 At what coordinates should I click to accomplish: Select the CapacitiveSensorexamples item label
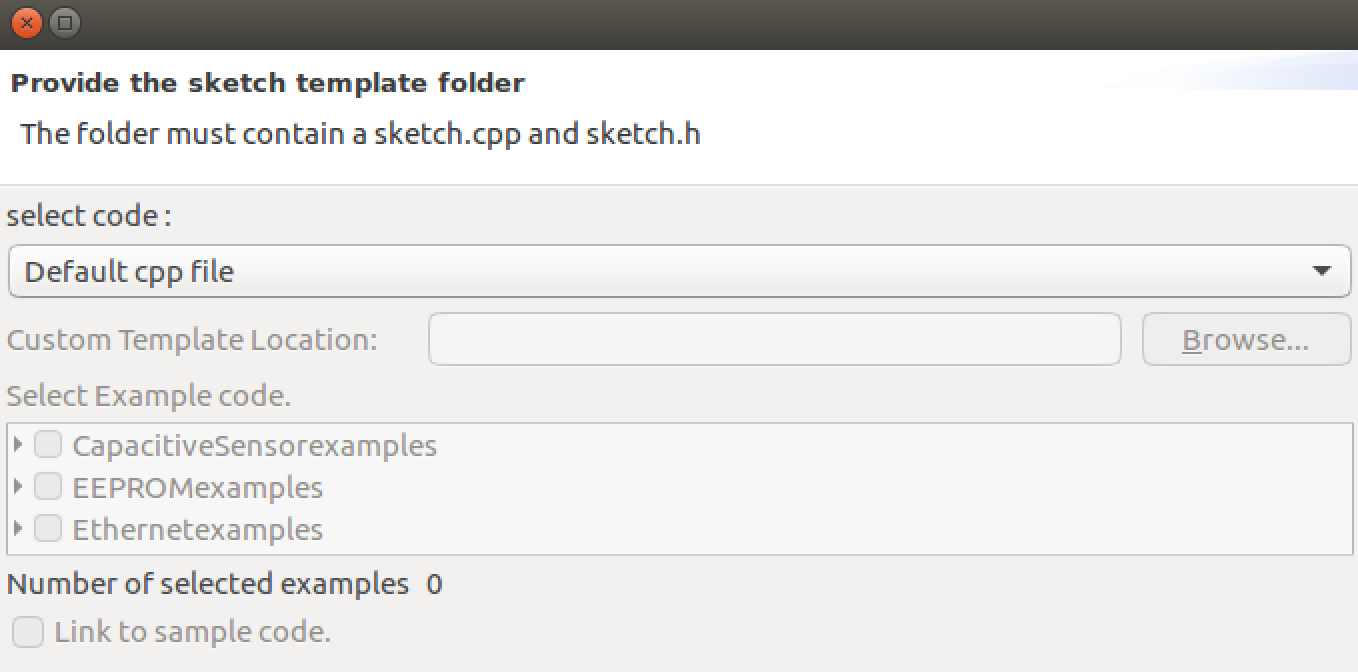[x=255, y=445]
